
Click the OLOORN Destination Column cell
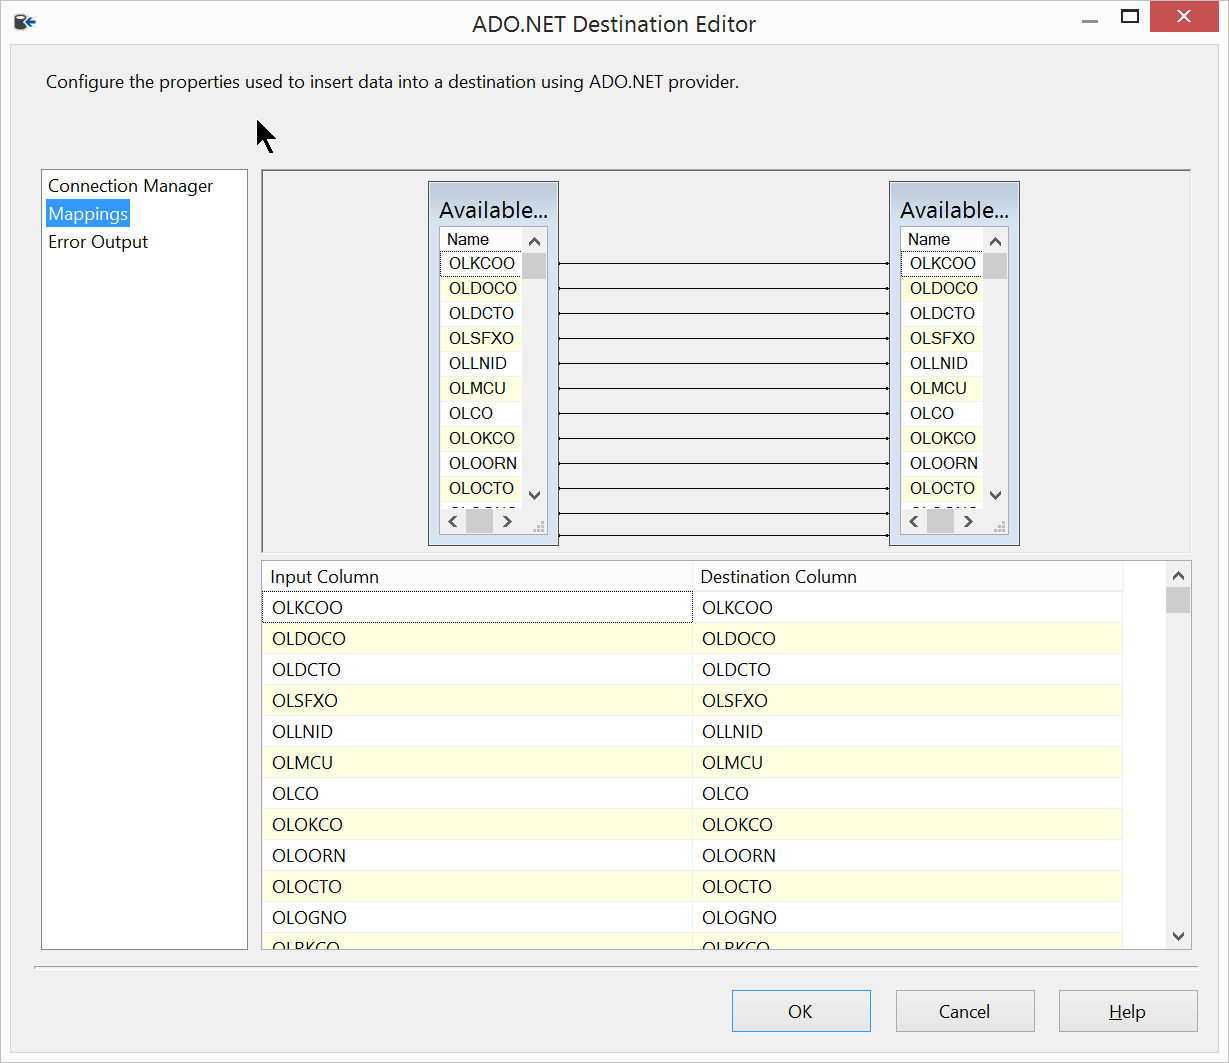(x=908, y=856)
